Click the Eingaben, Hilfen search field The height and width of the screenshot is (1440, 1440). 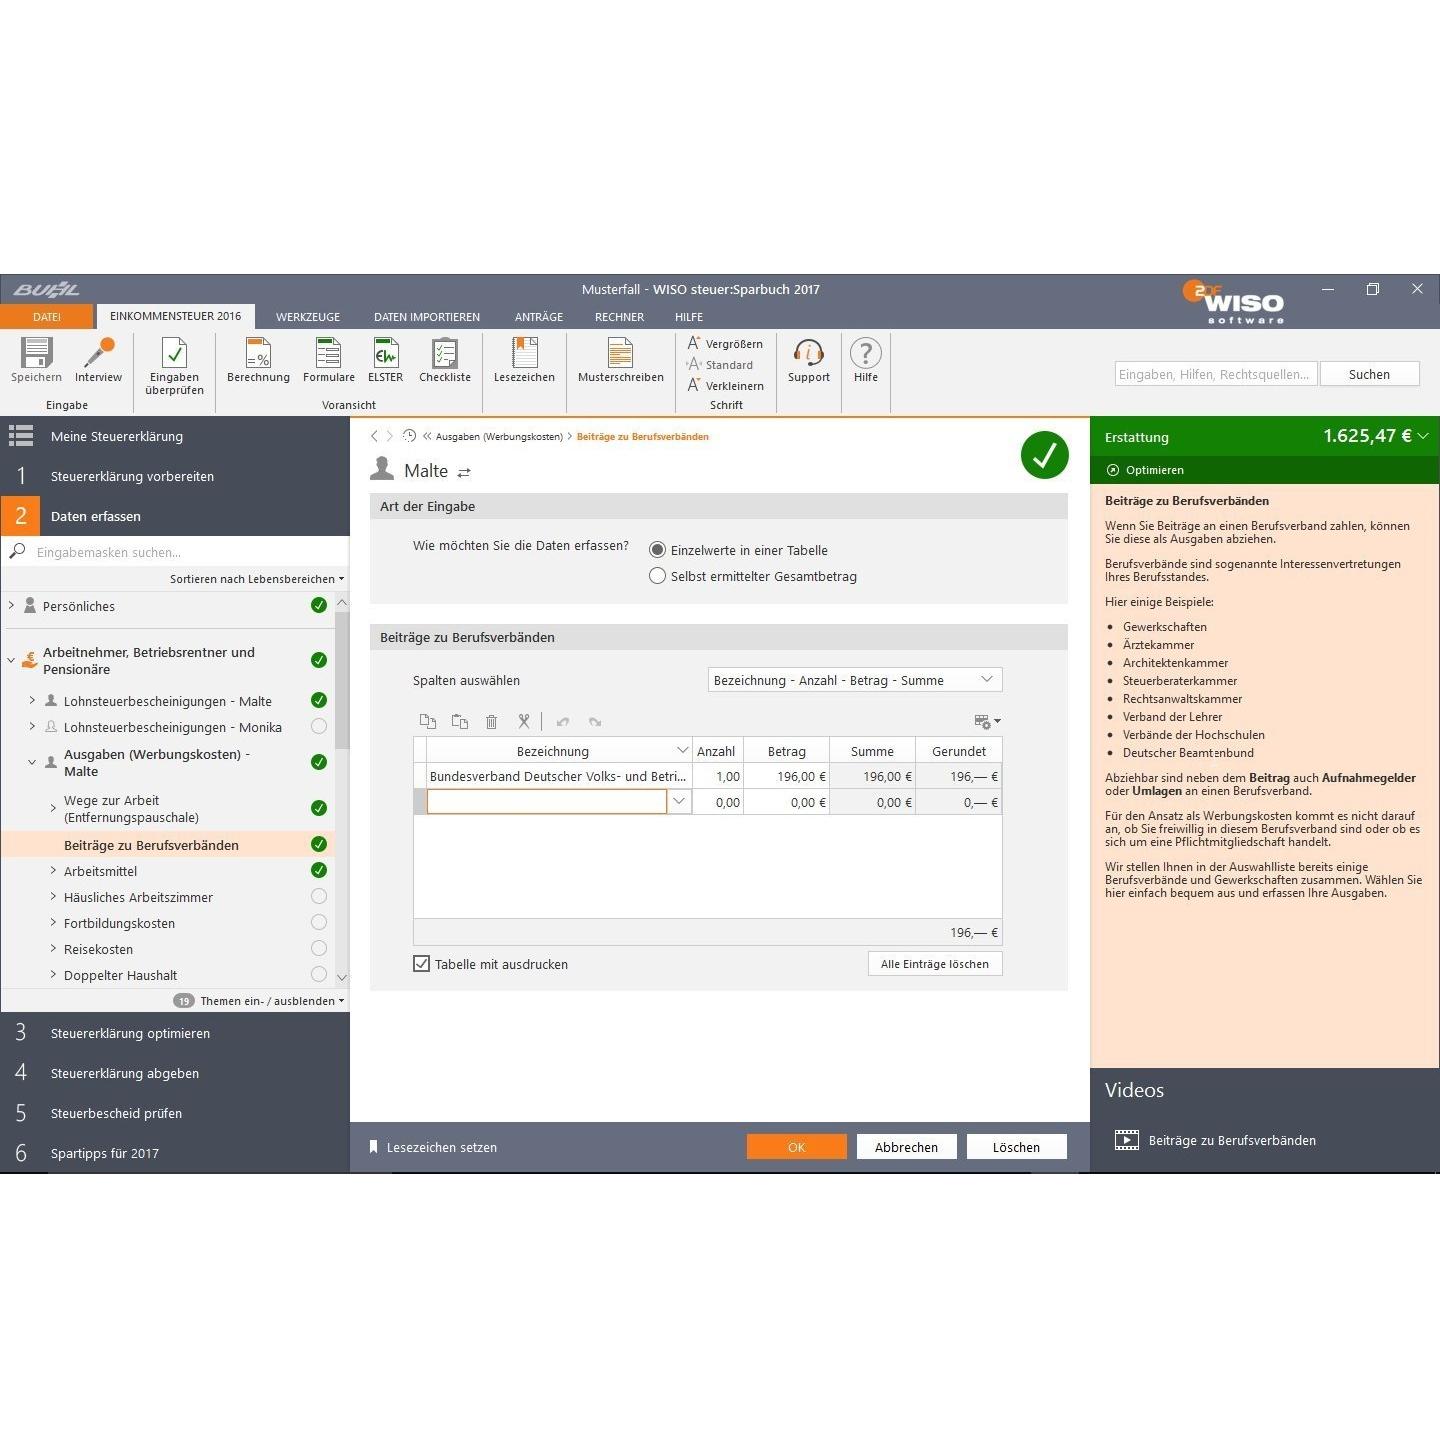[1216, 374]
